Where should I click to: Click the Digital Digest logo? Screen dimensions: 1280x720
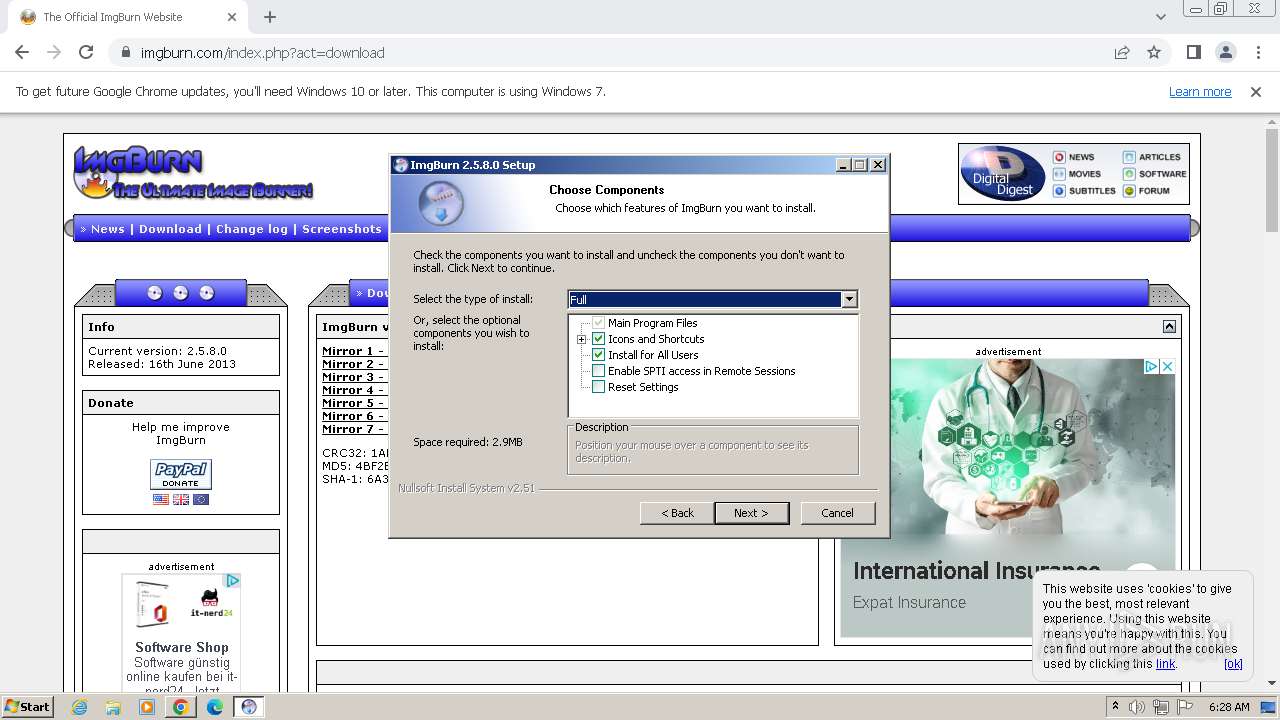pyautogui.click(x=1003, y=174)
